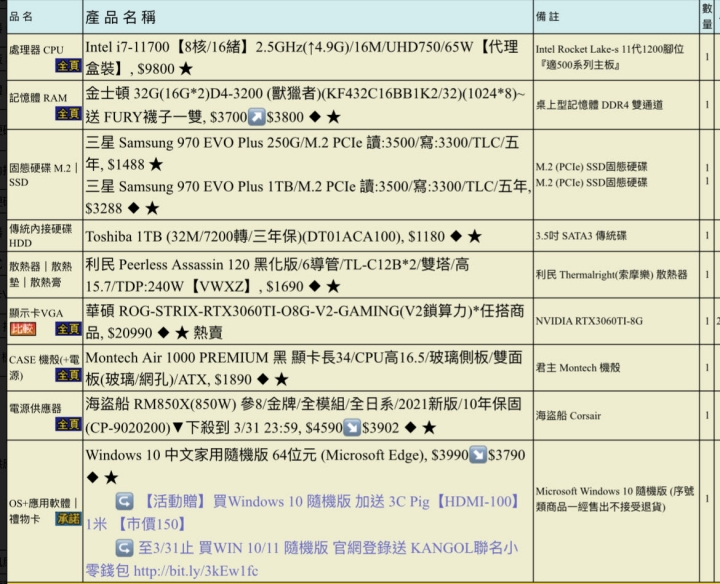
Task: Click 固態硬碟 M.2 | SSD category label
Action: [x=44, y=175]
